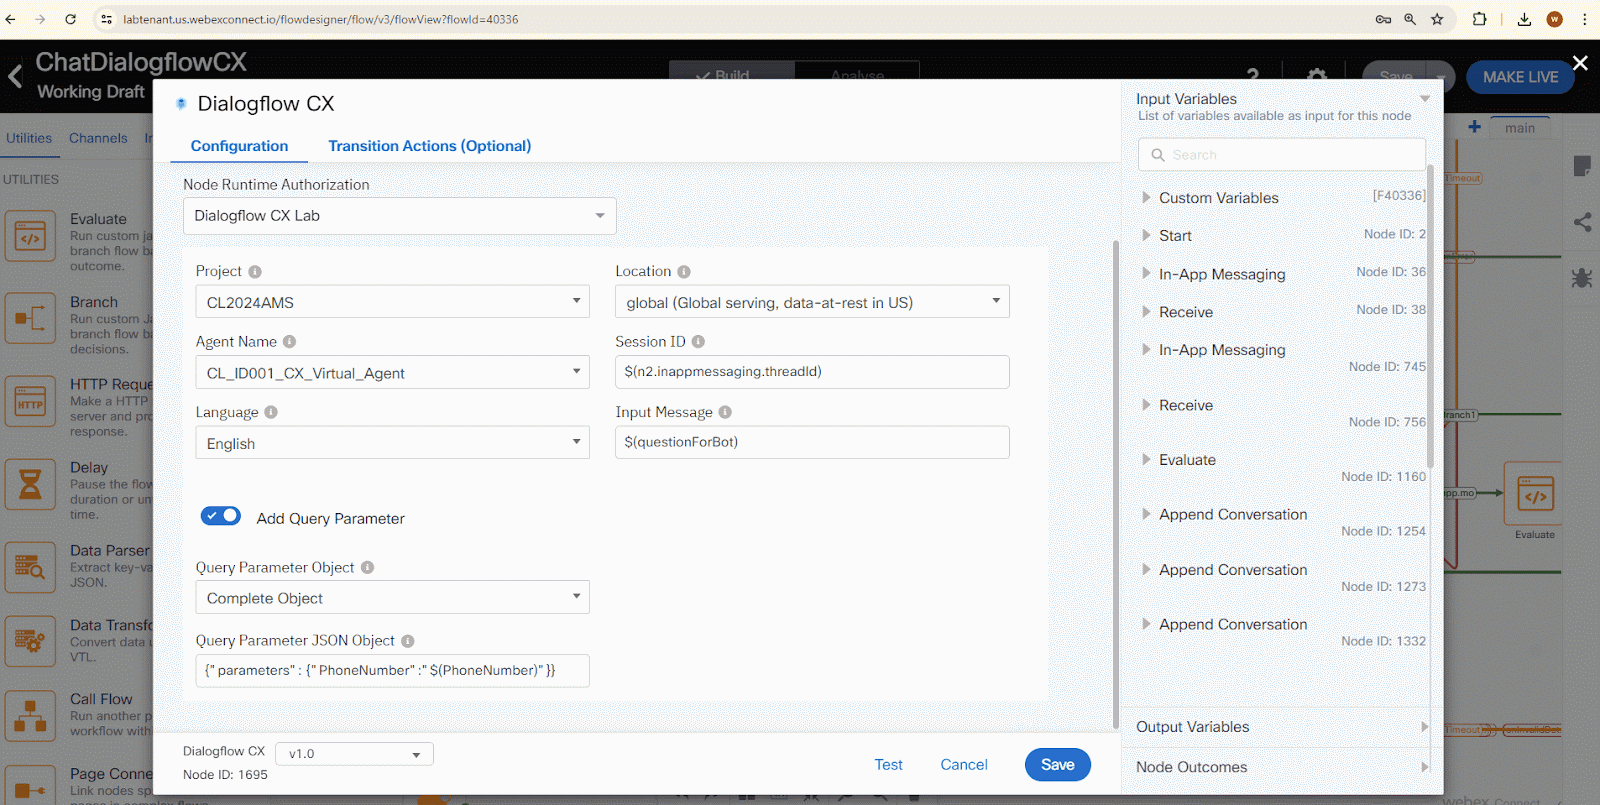This screenshot has height=805, width=1600.
Task: Click the Input Message input field
Action: (812, 442)
